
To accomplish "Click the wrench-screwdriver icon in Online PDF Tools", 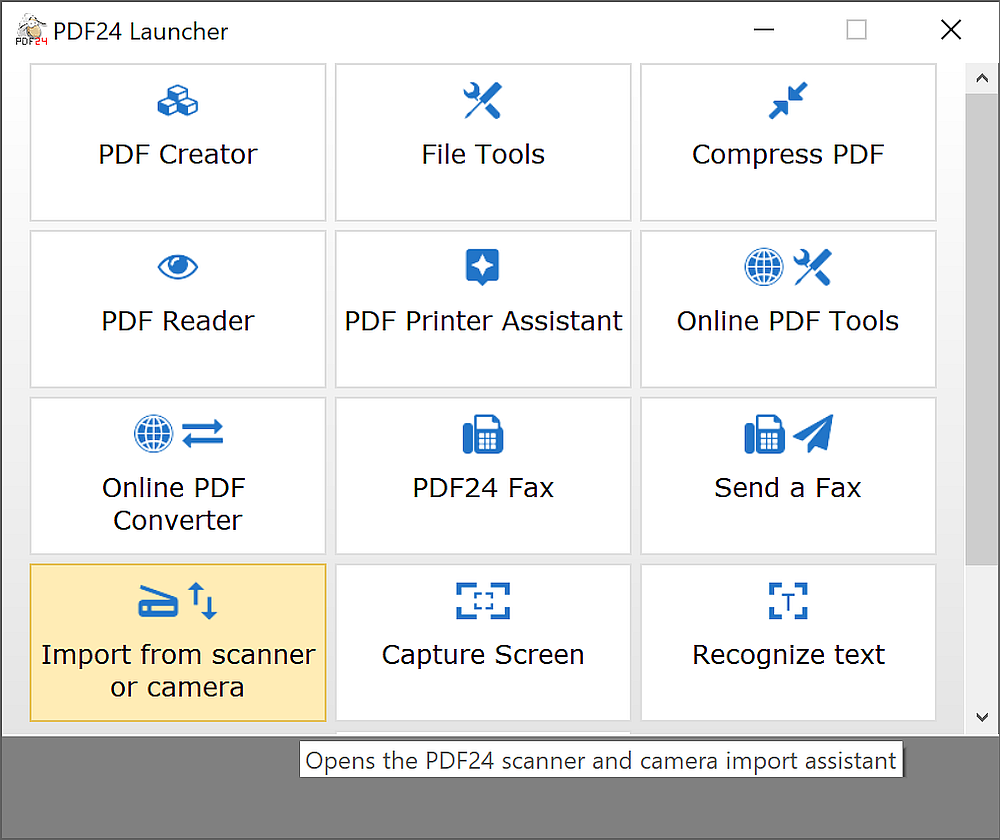I will tap(812, 267).
